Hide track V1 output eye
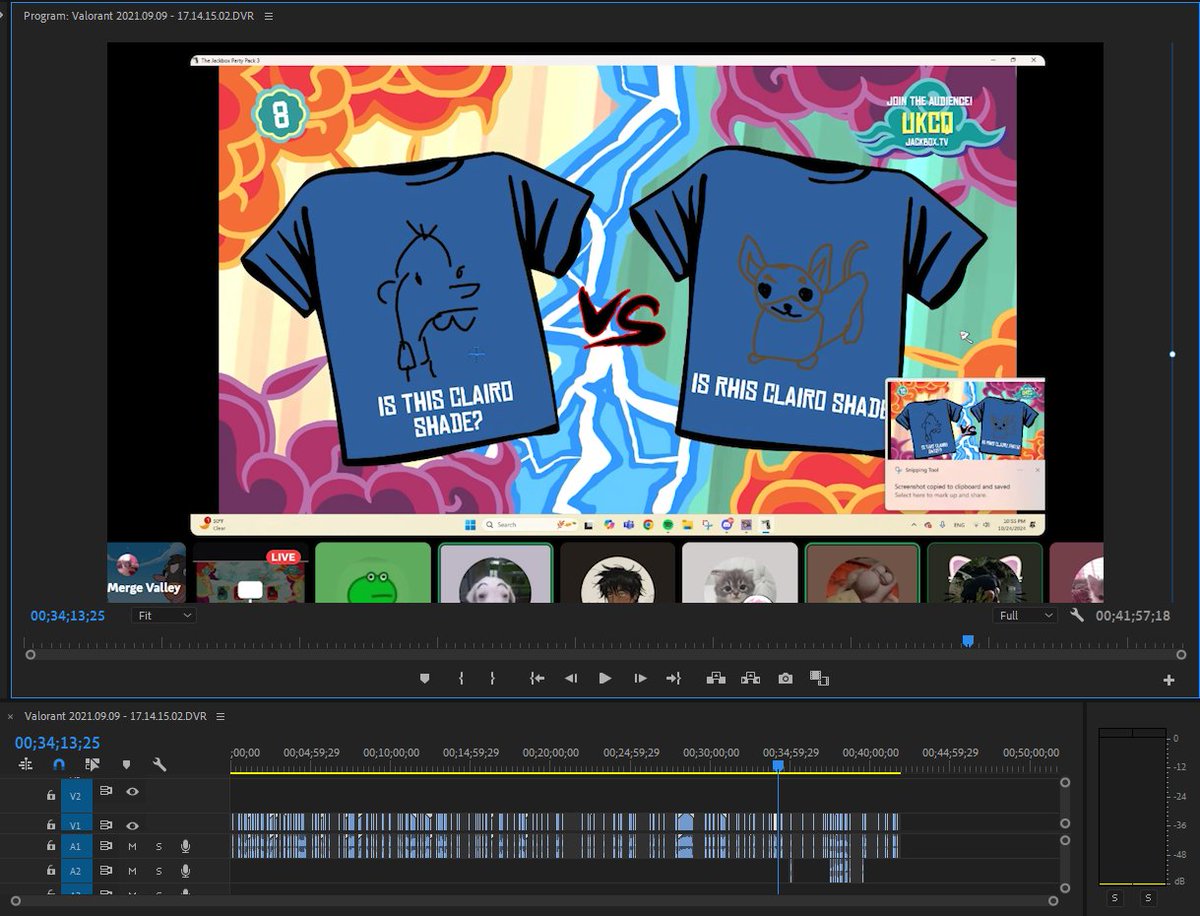The height and width of the screenshot is (916, 1200). pyautogui.click(x=132, y=825)
